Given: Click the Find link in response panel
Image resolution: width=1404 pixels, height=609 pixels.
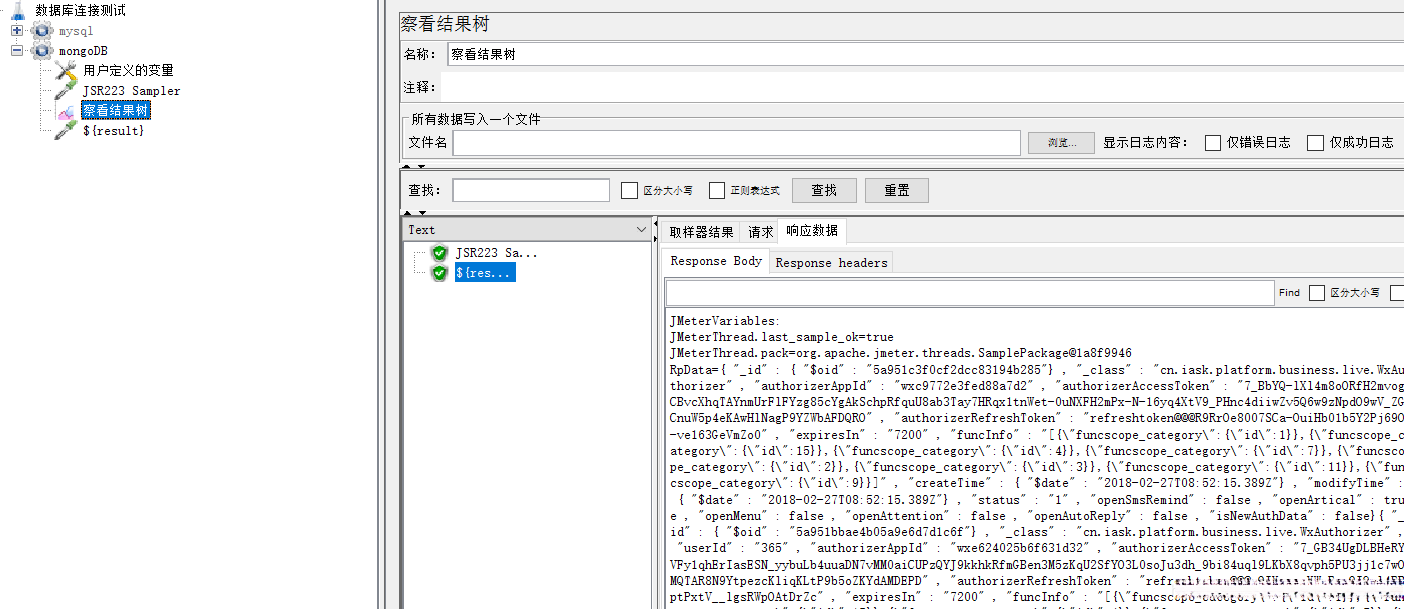Looking at the screenshot, I should point(1289,293).
